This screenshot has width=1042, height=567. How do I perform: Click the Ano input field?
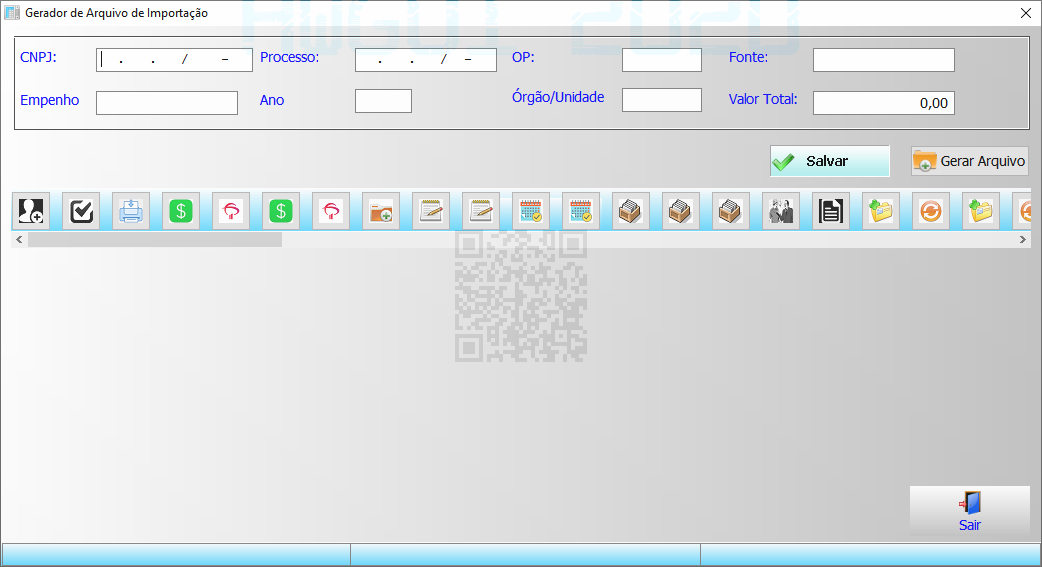(383, 101)
